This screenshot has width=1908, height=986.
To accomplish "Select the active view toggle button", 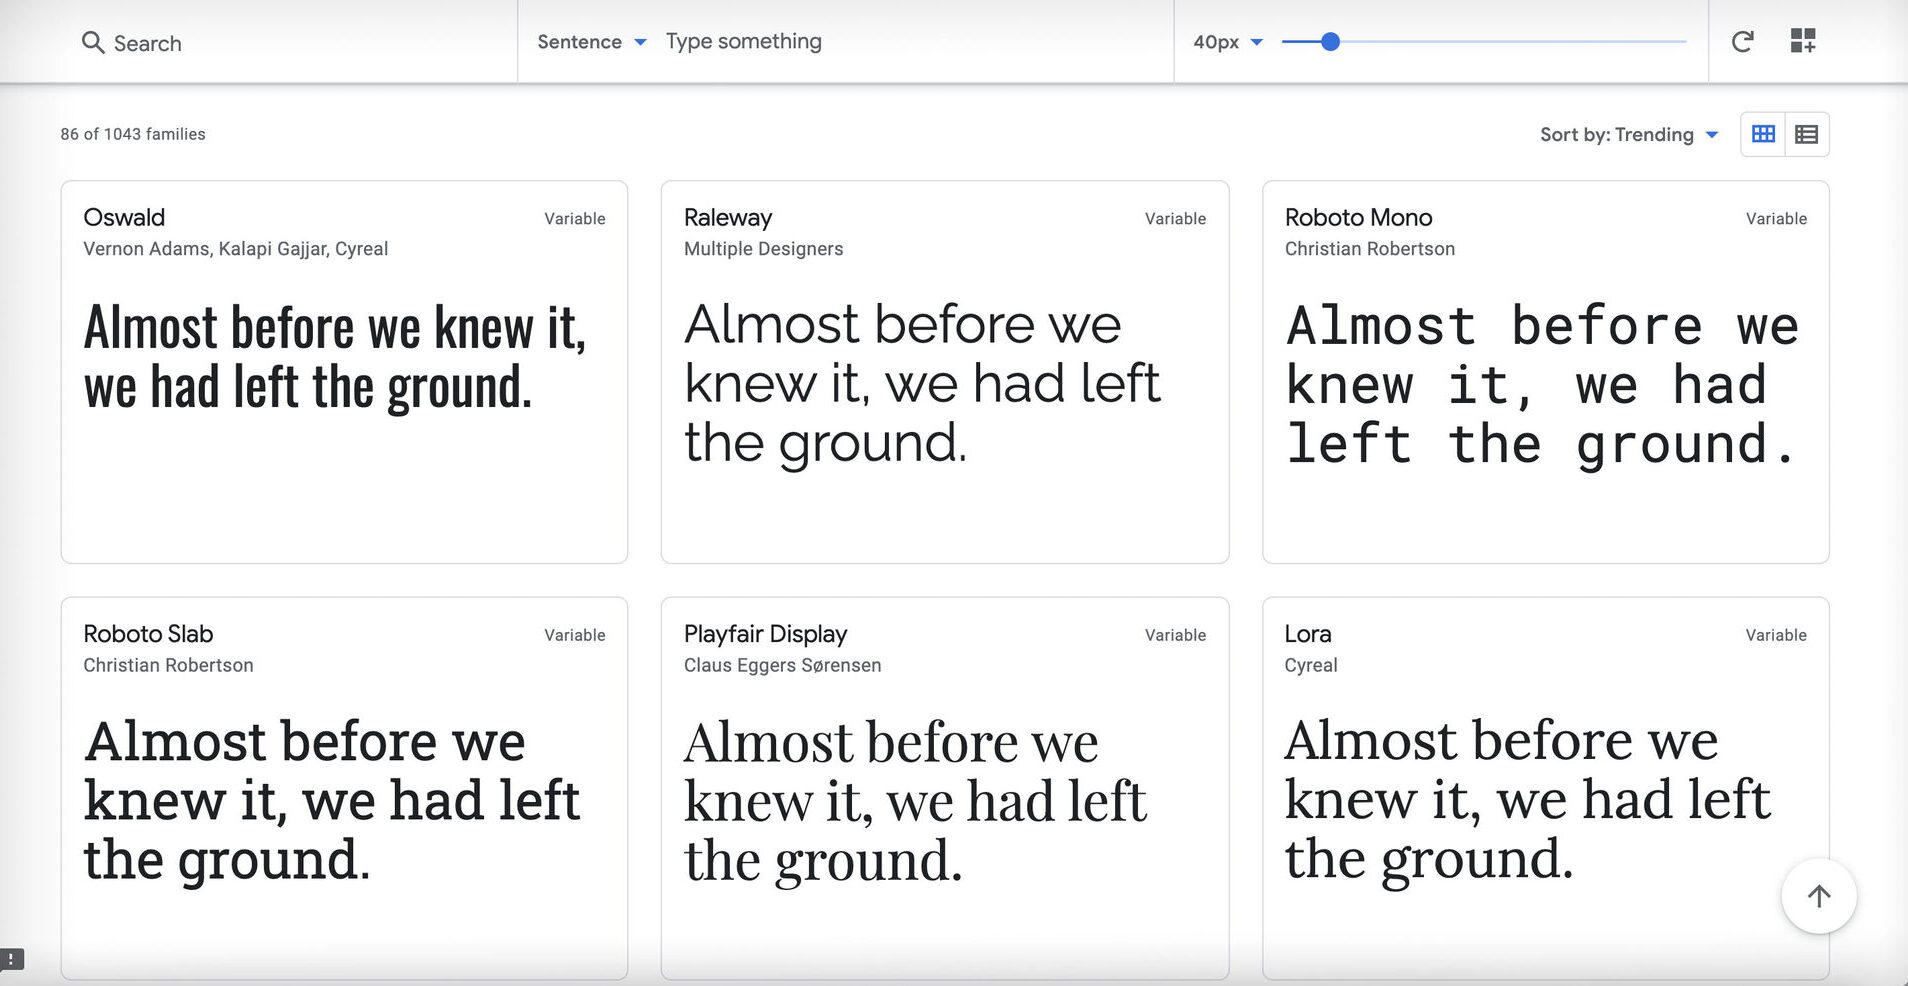I will [1763, 133].
